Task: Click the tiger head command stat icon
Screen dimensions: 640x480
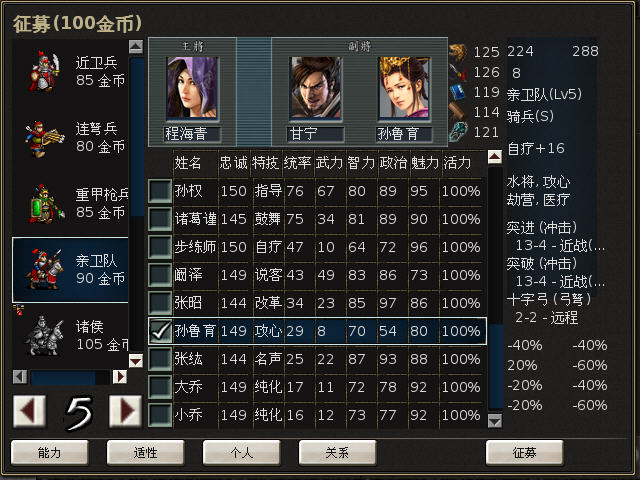Action: pyautogui.click(x=458, y=52)
